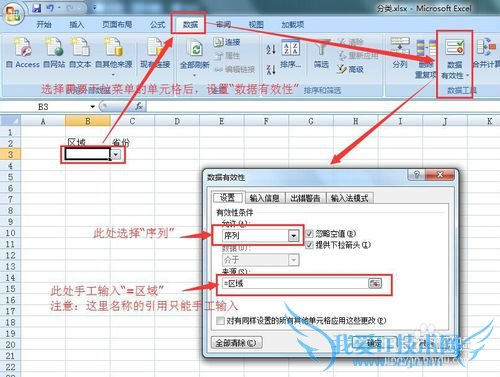This screenshot has height=377, width=500.
Task: Click Remove Duplicates (删除重复项)
Action: coord(425,59)
